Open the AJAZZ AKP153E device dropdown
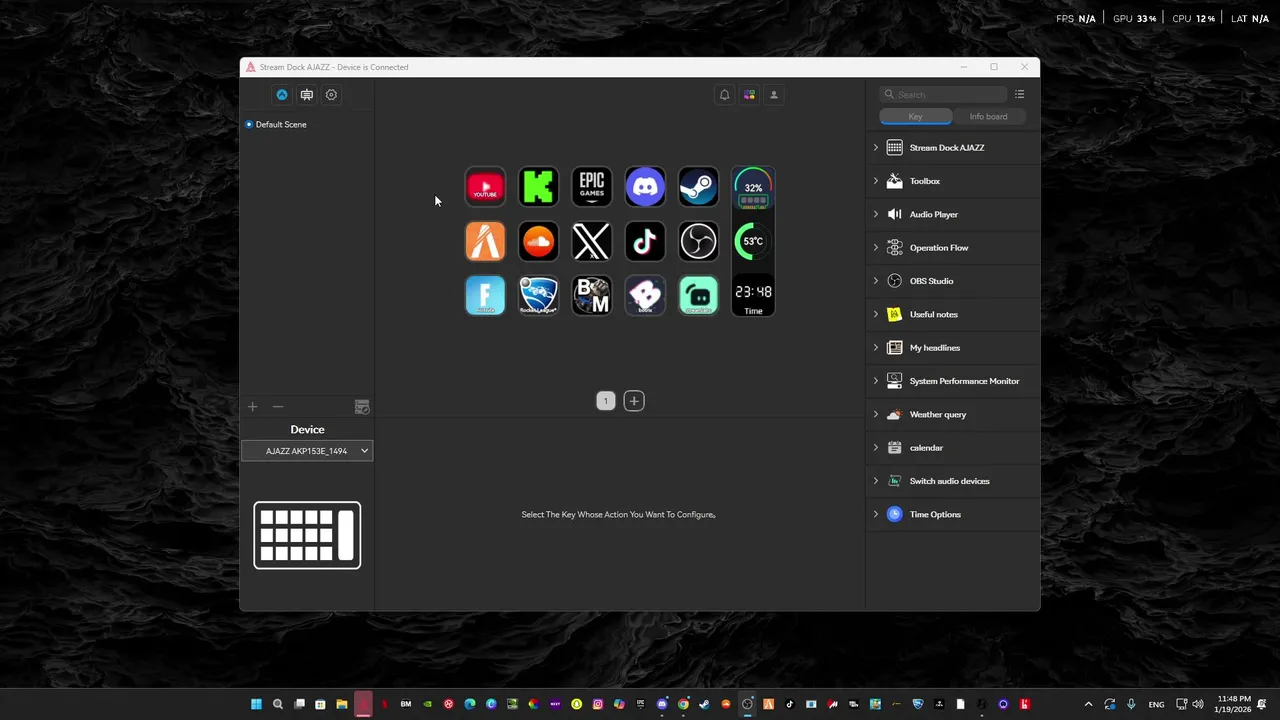 307,451
